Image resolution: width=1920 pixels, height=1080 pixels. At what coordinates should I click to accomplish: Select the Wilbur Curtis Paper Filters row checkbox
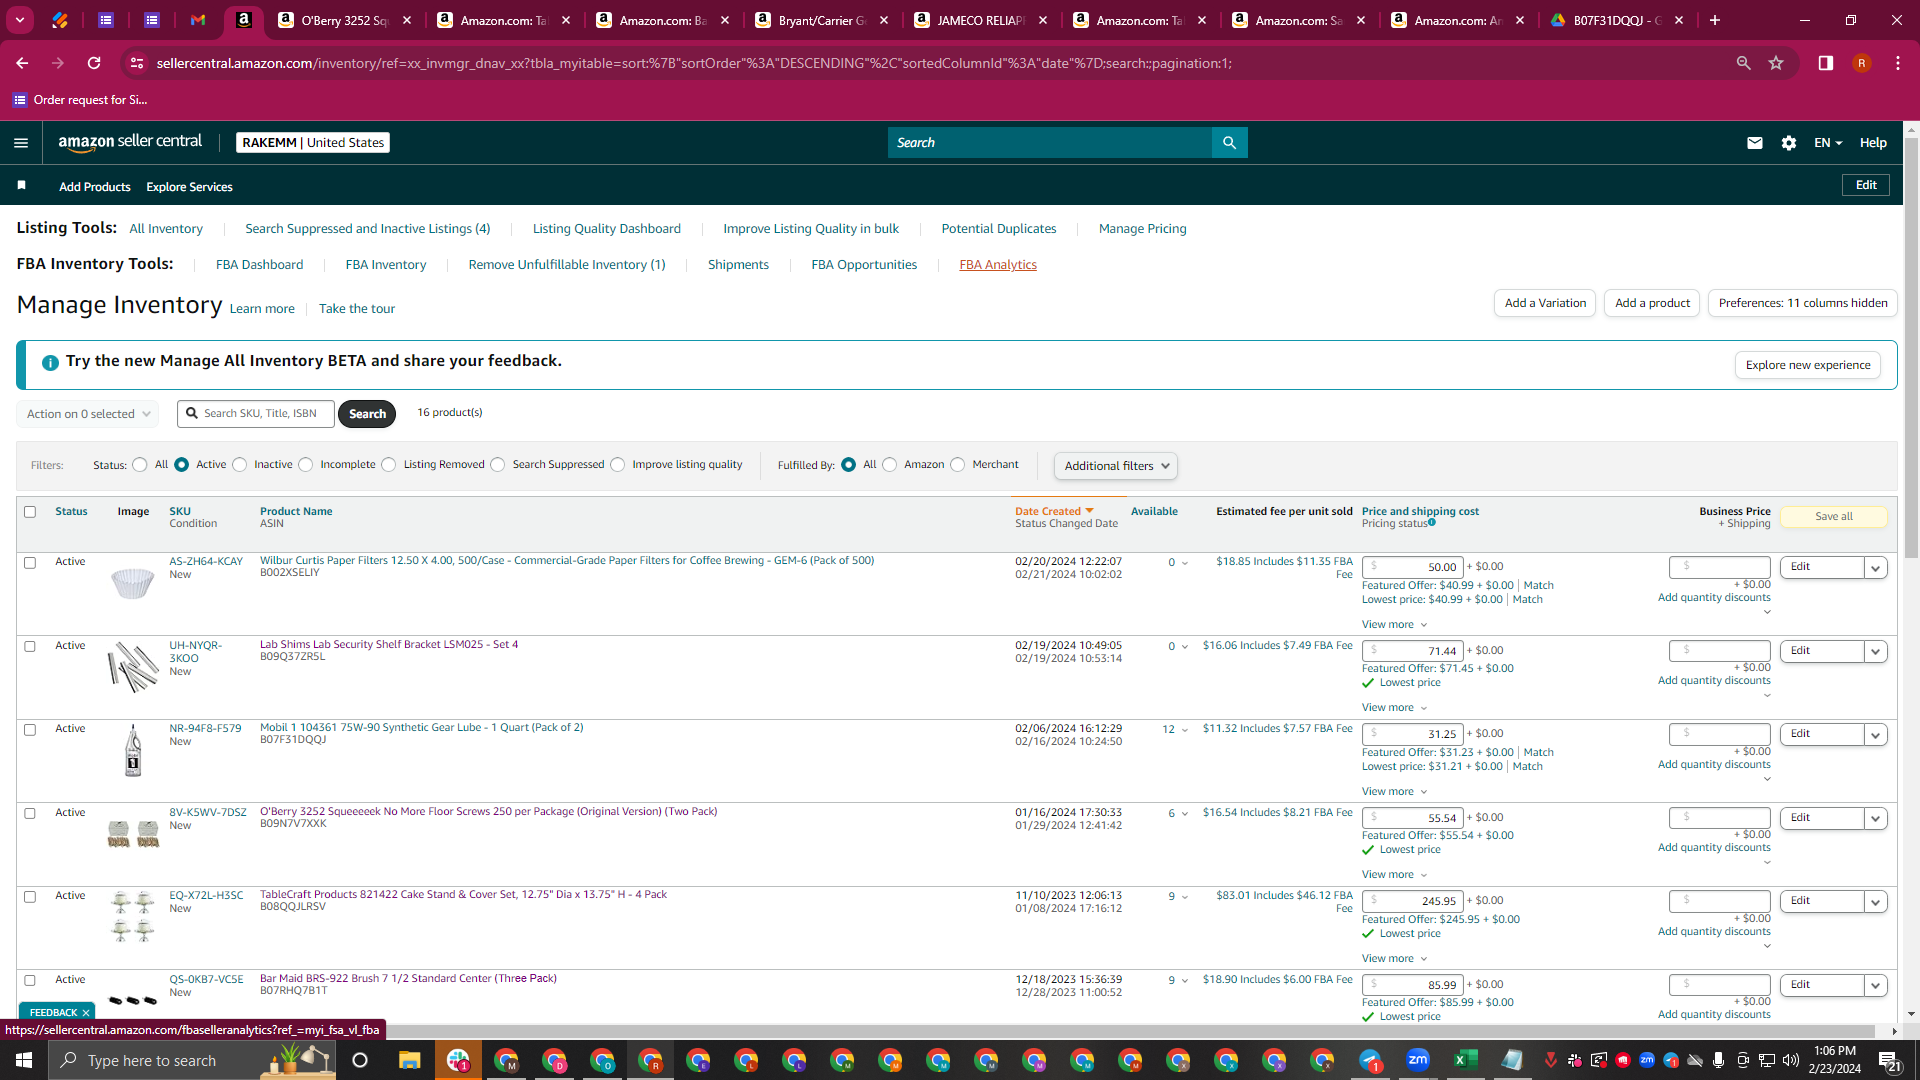pos(30,563)
